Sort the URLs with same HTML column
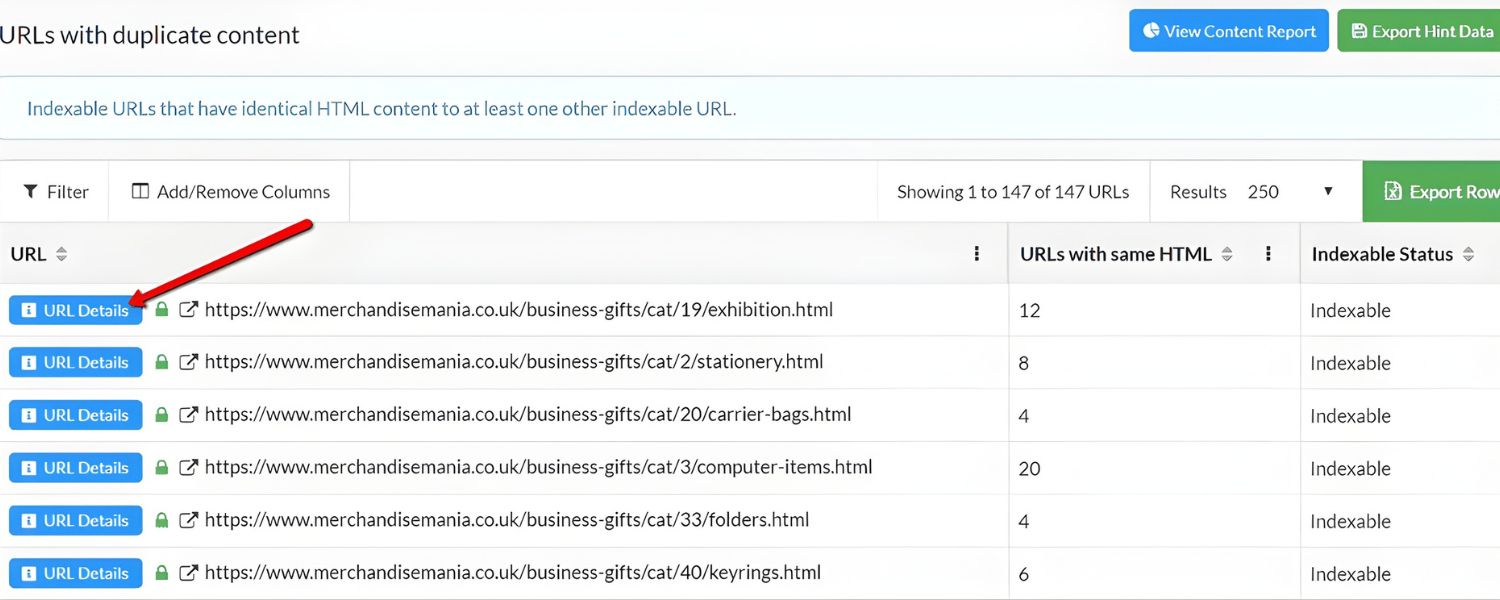The height and width of the screenshot is (600, 1500). coord(1228,254)
